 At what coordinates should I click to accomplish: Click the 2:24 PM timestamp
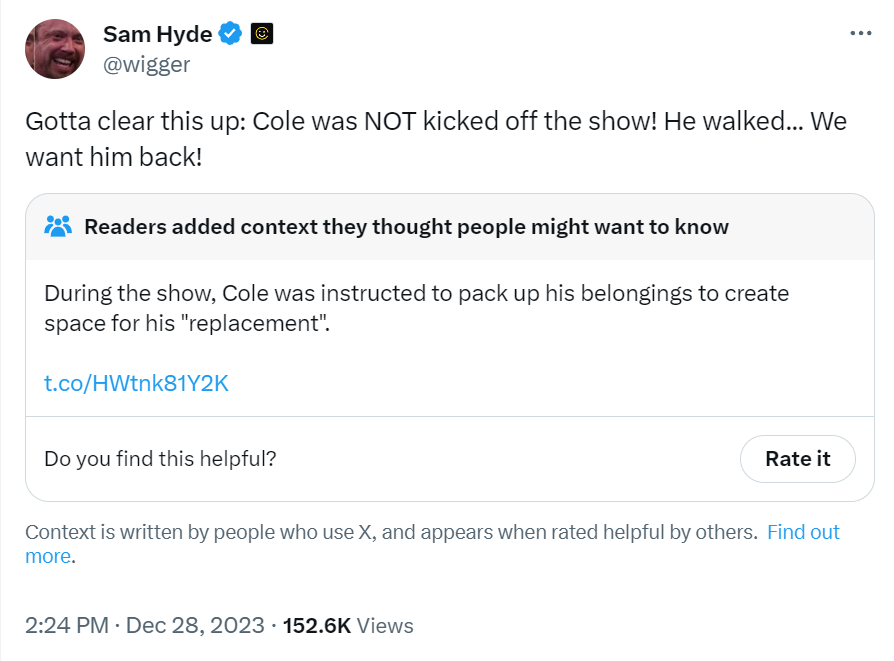pos(67,625)
